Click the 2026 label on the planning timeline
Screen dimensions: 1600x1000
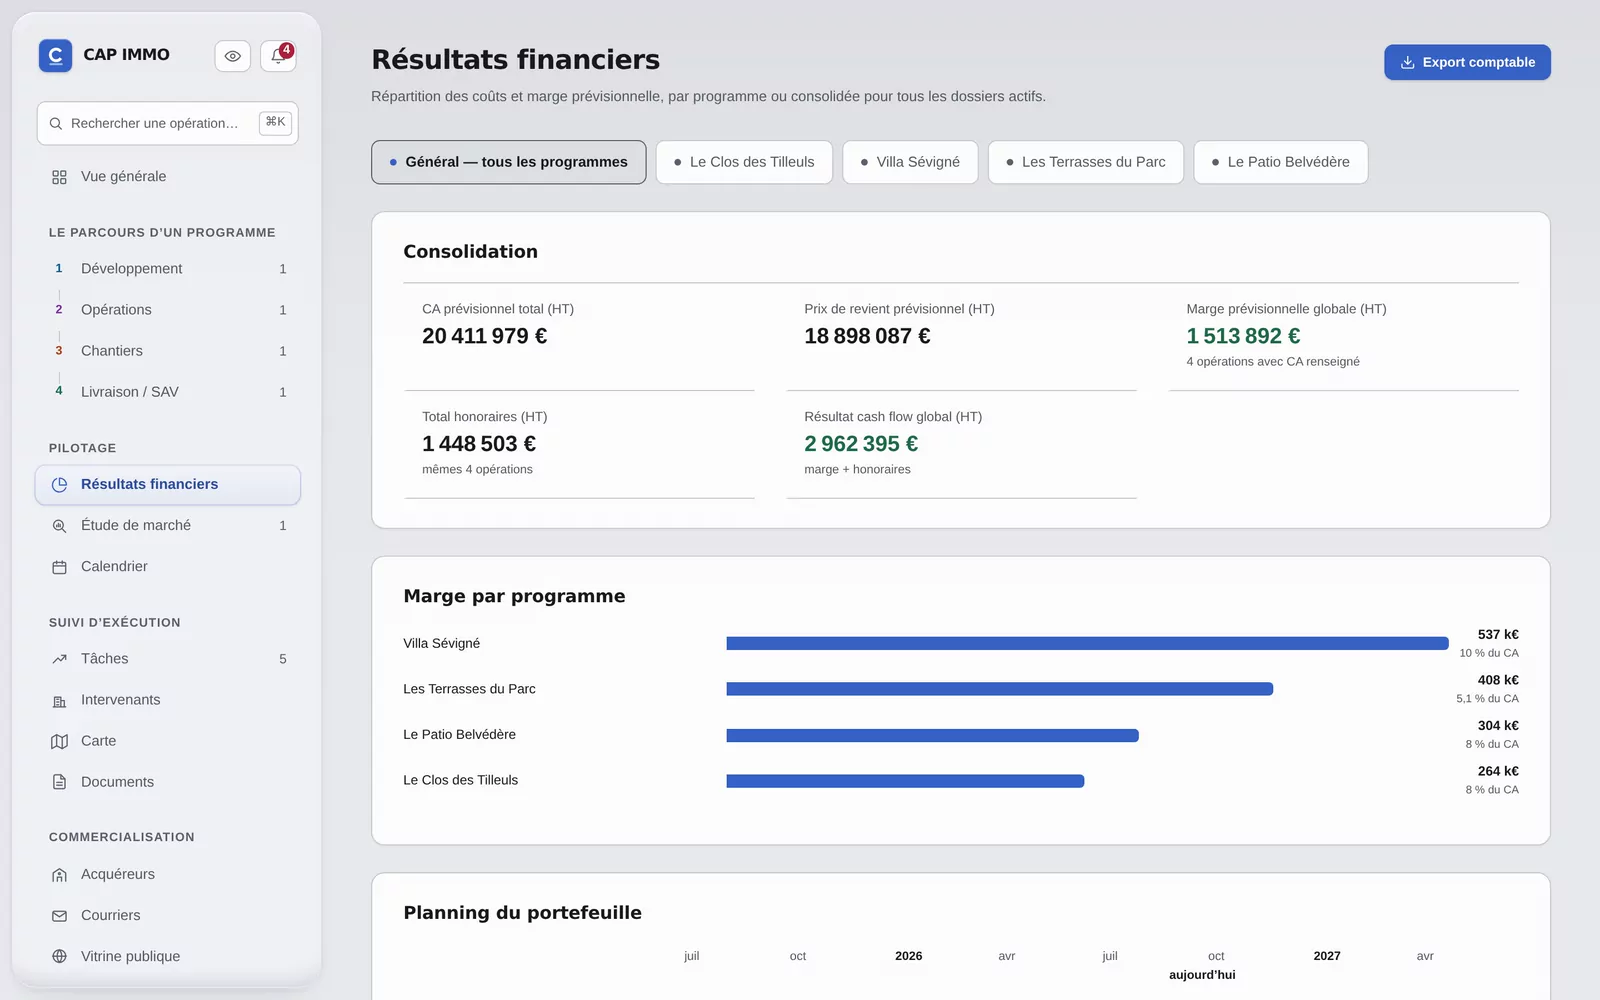(x=909, y=956)
